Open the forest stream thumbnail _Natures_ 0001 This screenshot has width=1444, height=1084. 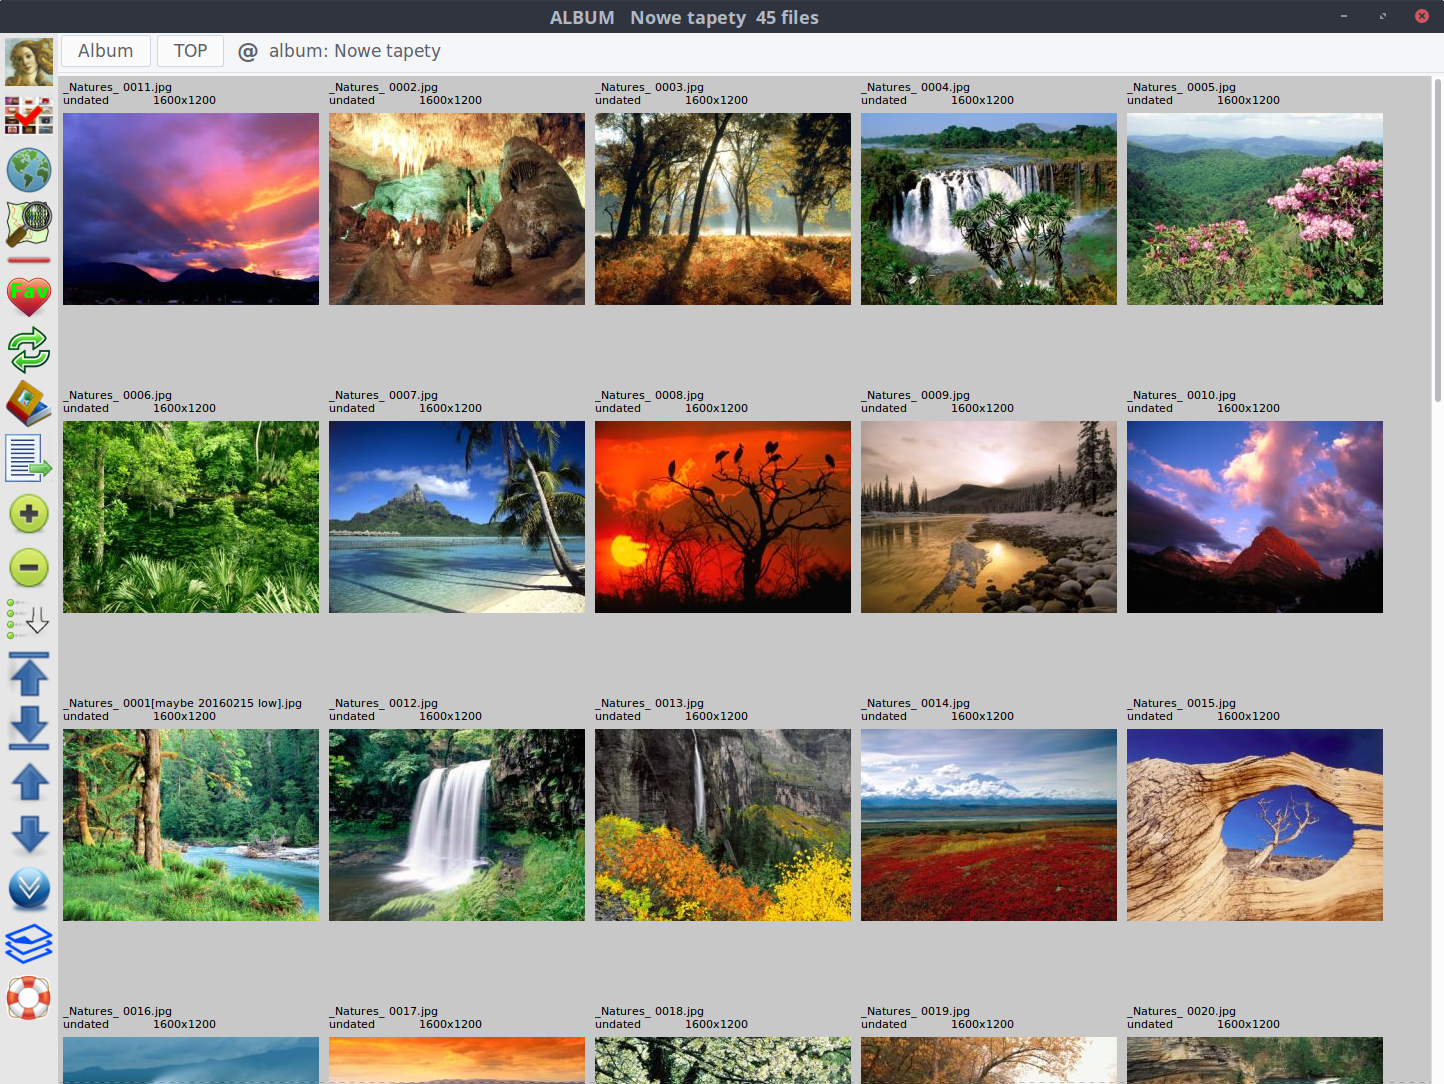(x=191, y=825)
